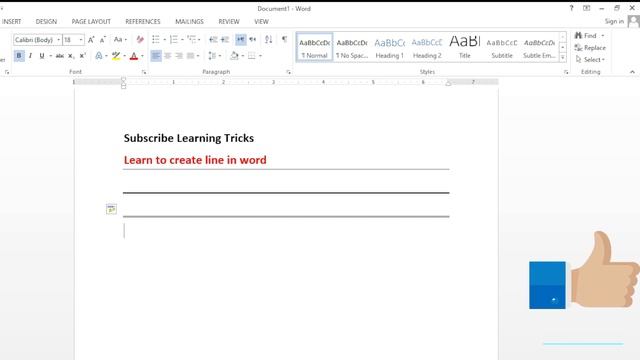Click Shading paint bucket icon

[234, 56]
